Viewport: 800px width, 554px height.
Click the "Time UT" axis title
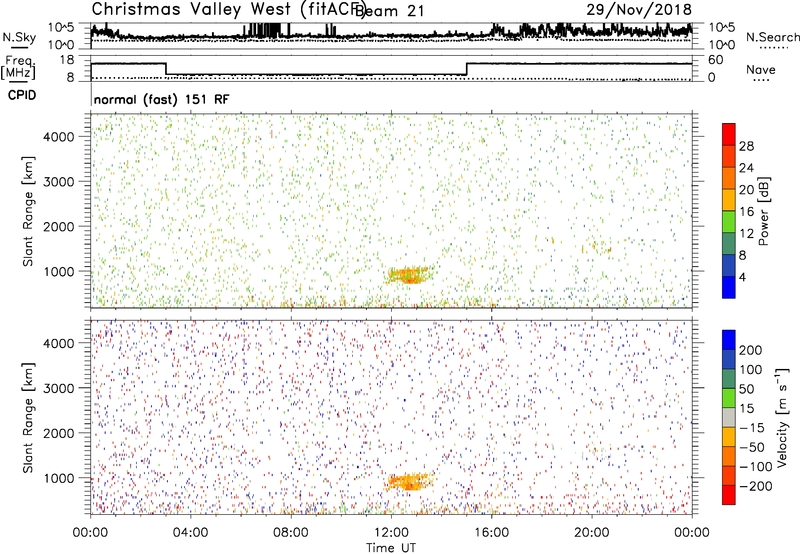(x=391, y=548)
